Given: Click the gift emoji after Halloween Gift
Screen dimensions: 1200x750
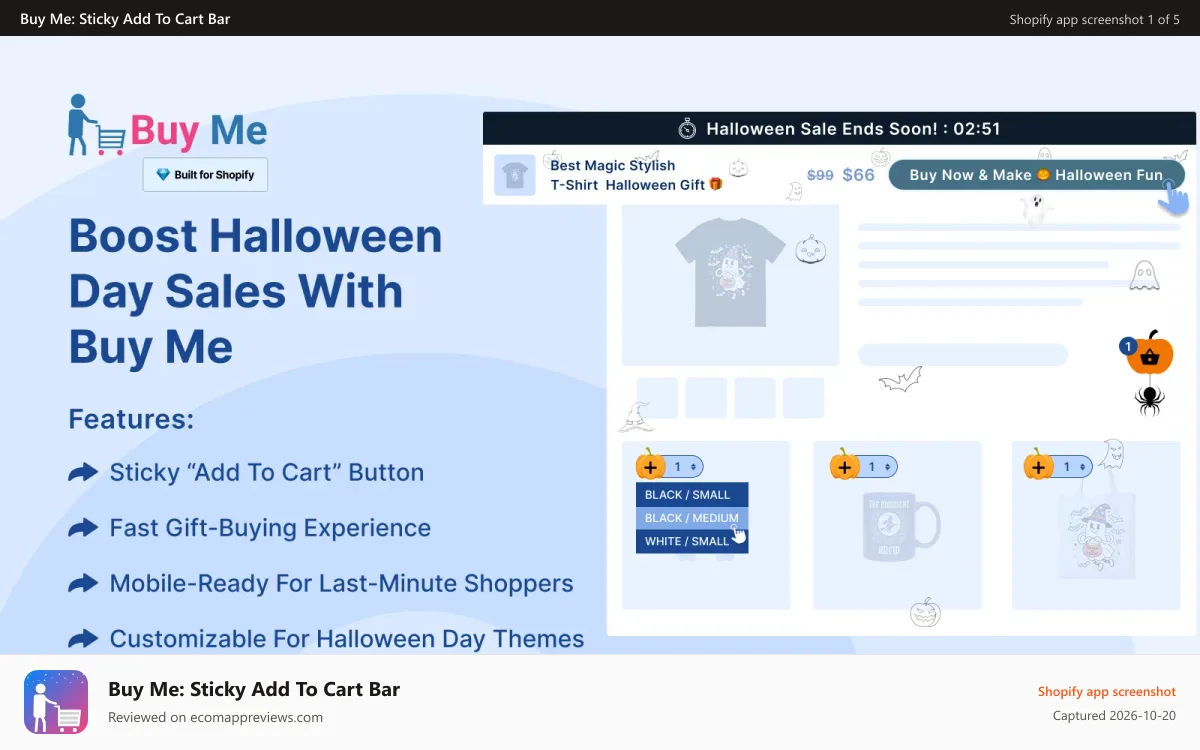Looking at the screenshot, I should tap(716, 184).
